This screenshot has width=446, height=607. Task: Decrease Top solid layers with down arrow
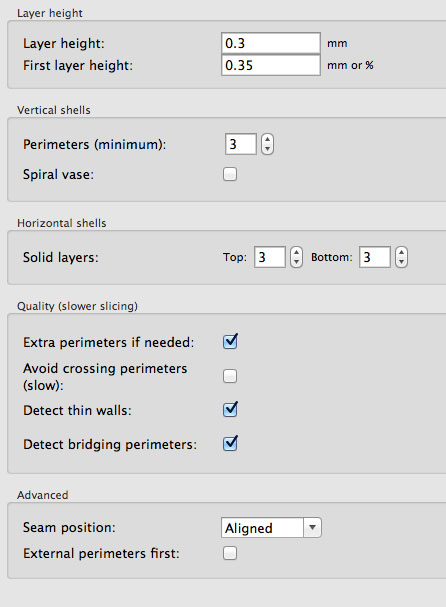tap(296, 262)
